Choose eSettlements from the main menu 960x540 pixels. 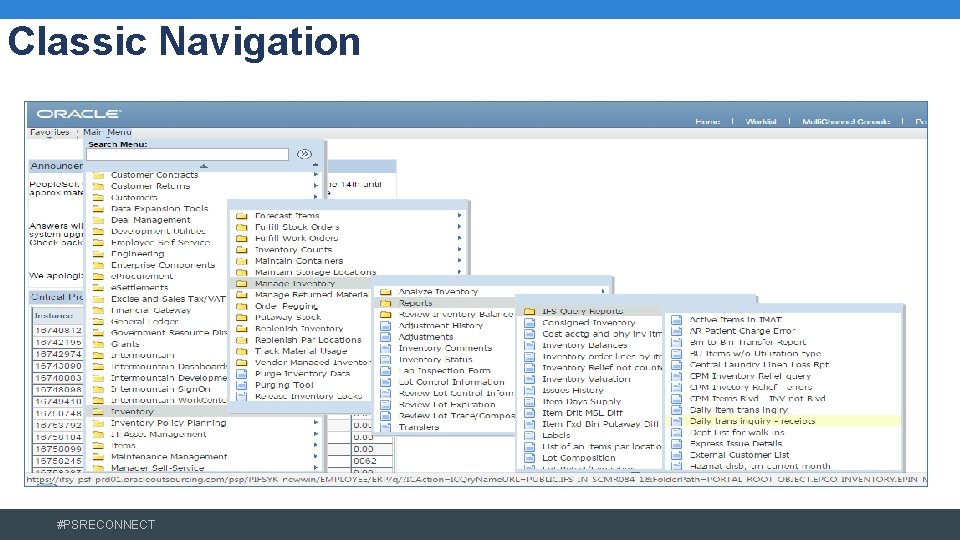(x=140, y=288)
